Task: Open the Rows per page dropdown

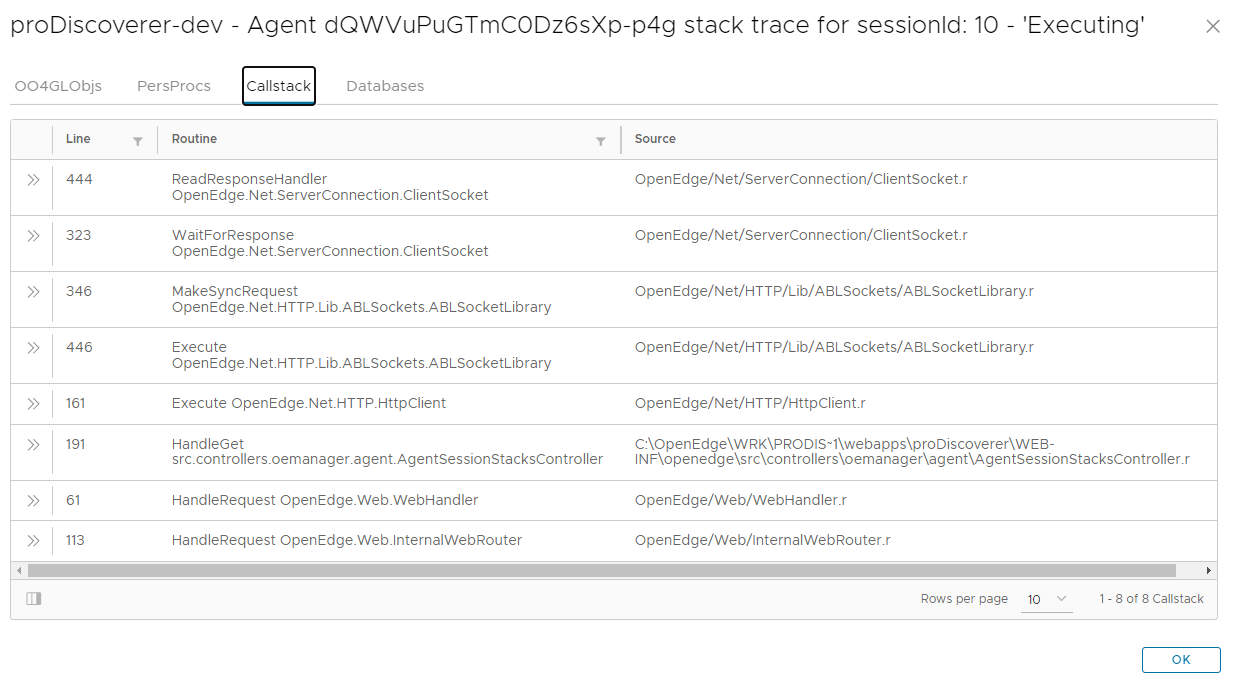Action: pyautogui.click(x=1046, y=599)
